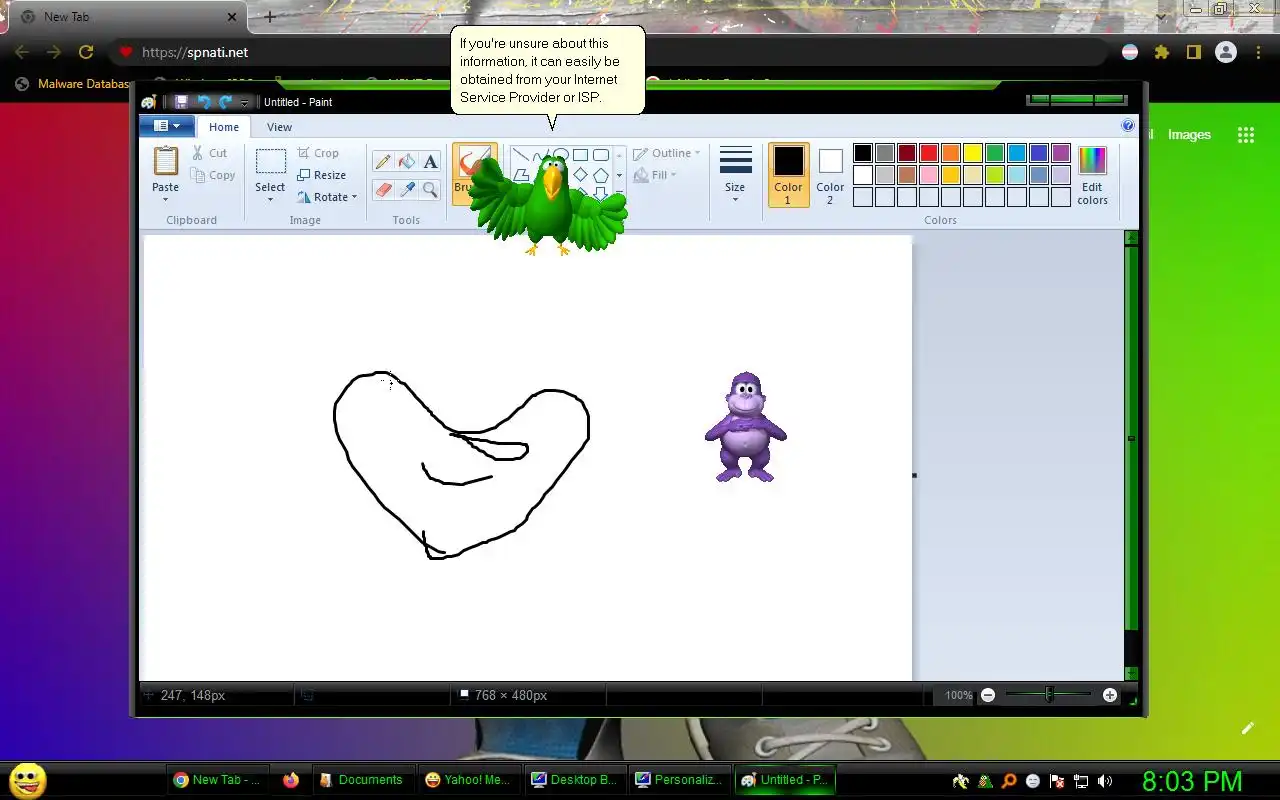Open the Customize Quick Access Toolbar arrow
This screenshot has width=1280, height=800.
click(244, 103)
